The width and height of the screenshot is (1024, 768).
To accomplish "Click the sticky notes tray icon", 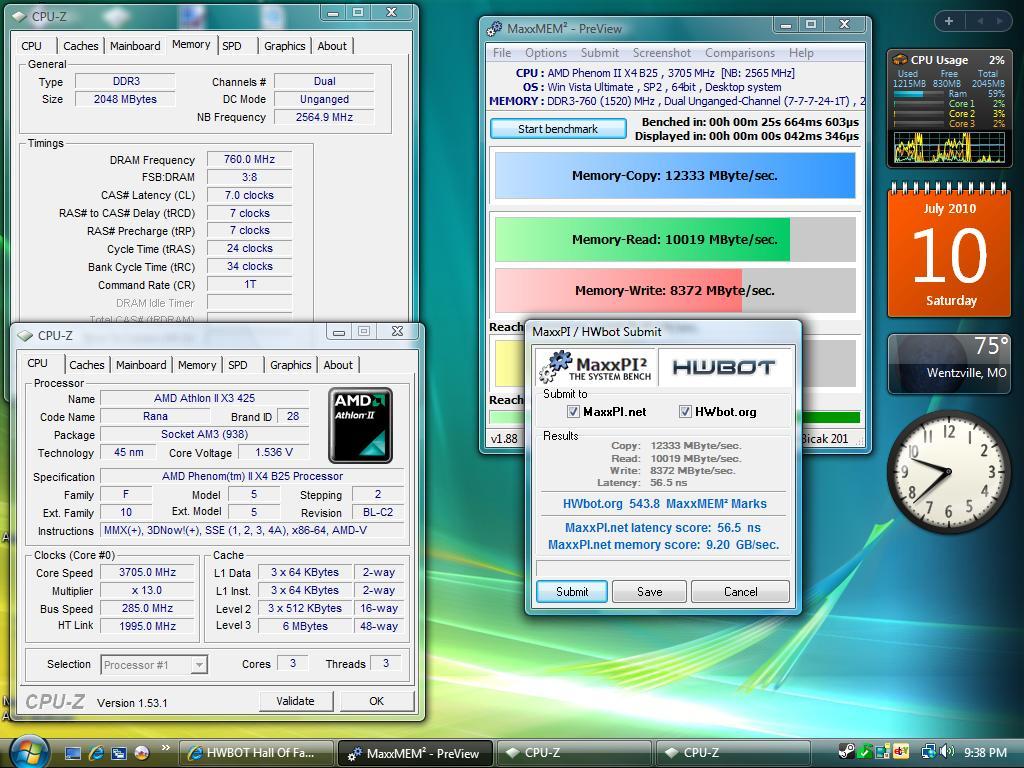I will [x=883, y=752].
